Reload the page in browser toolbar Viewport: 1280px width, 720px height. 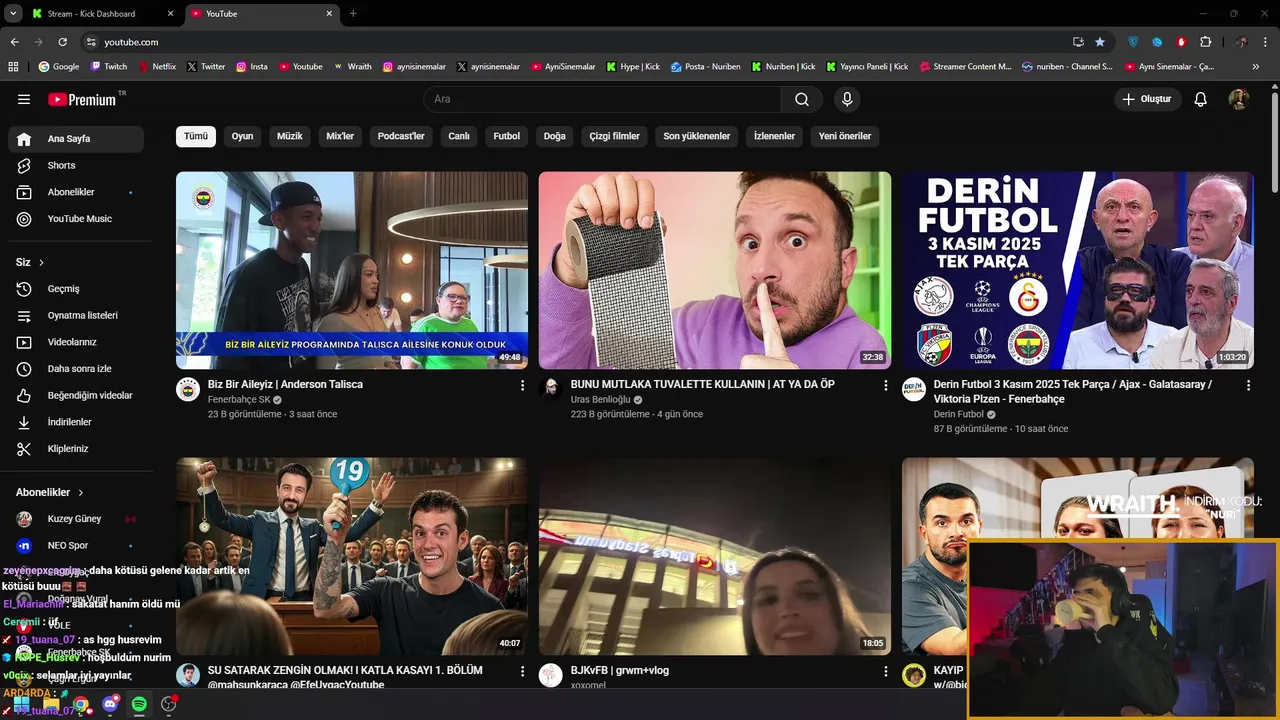pyautogui.click(x=62, y=42)
